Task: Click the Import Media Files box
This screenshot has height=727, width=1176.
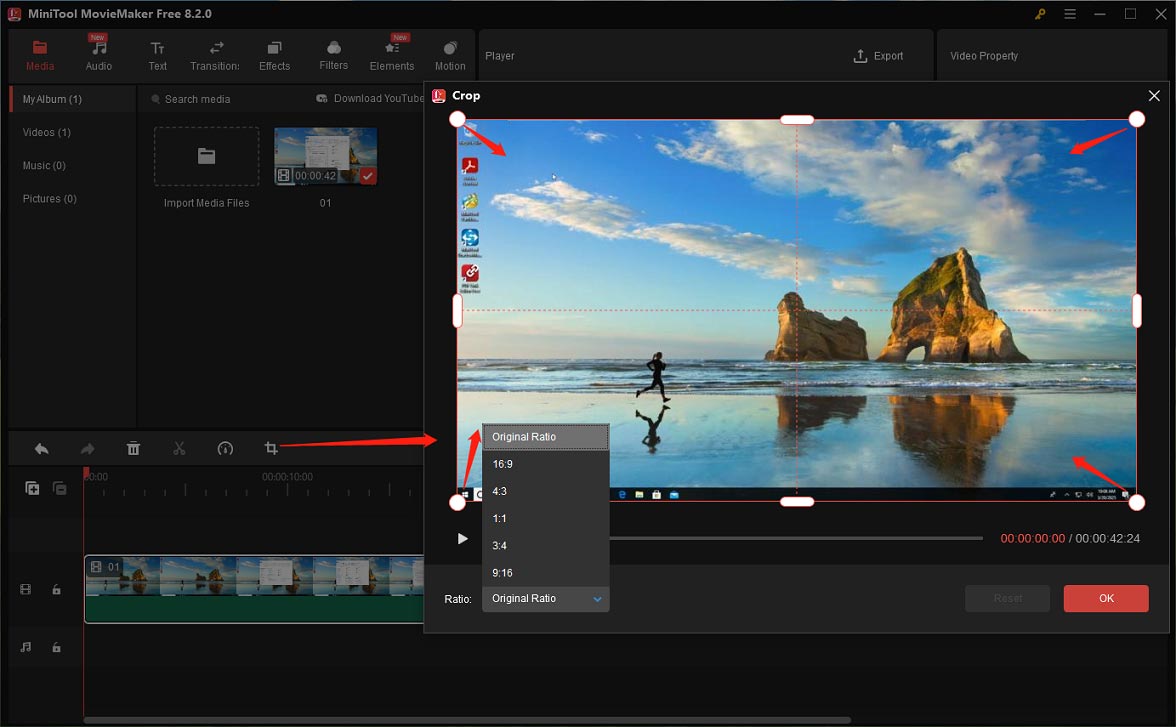Action: (206, 156)
